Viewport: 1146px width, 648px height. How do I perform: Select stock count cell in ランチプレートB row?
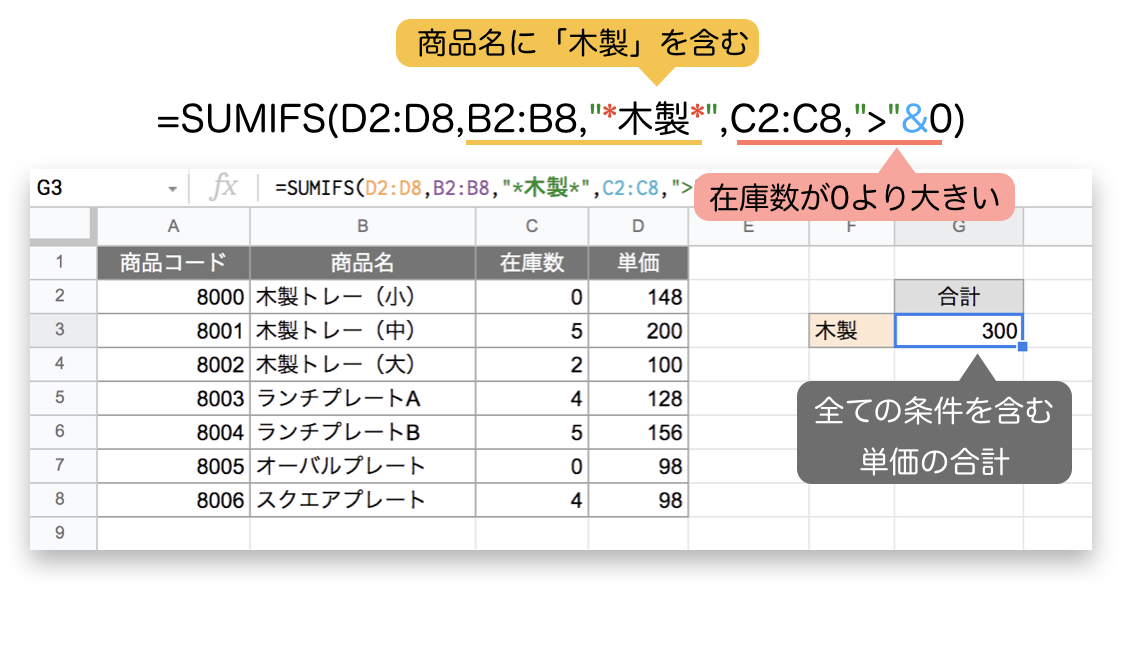[x=532, y=432]
